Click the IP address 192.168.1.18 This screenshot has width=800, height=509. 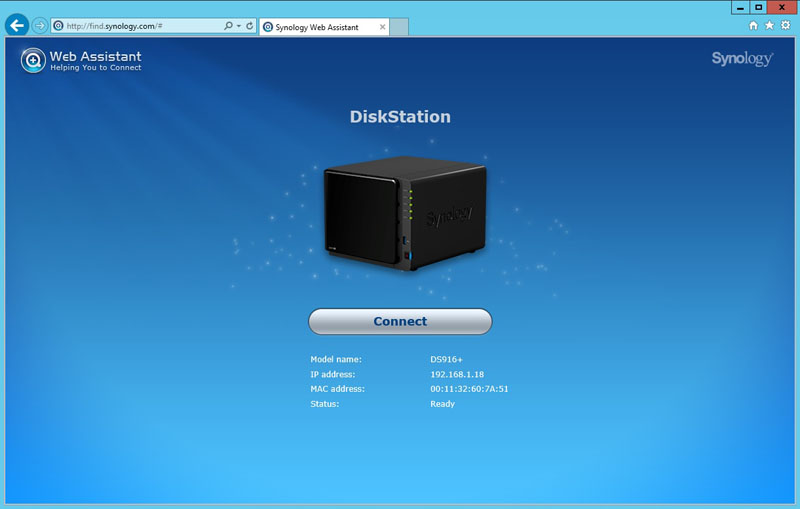click(457, 374)
